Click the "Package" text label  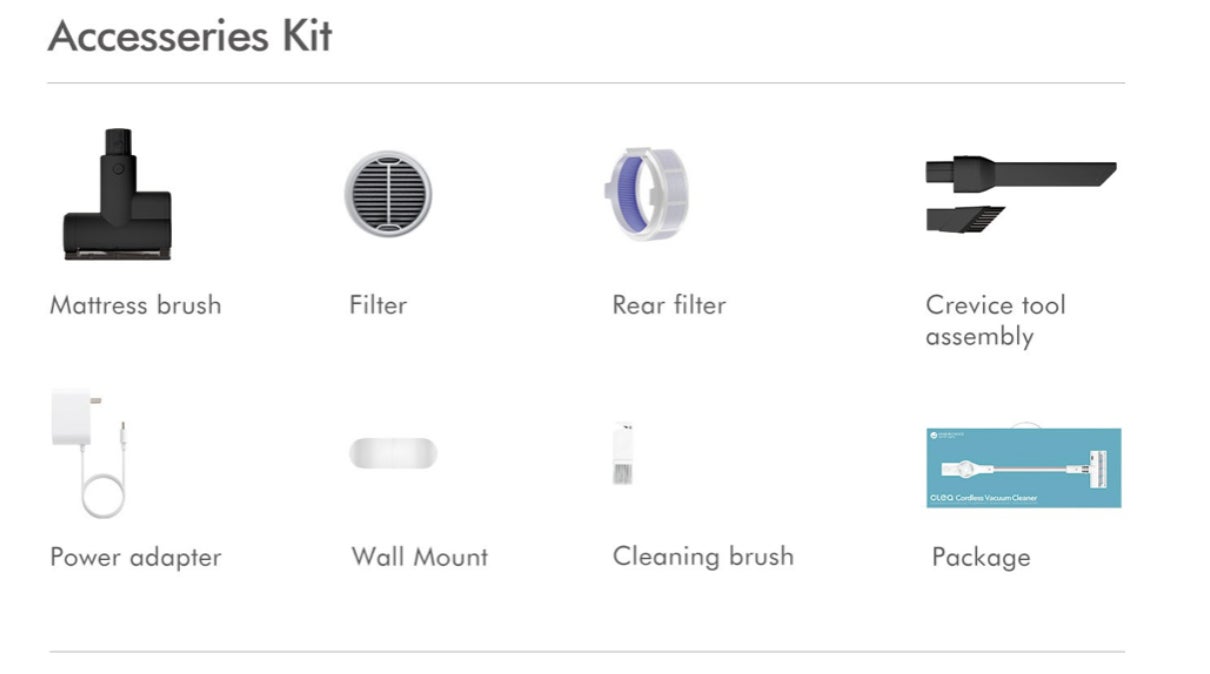(980, 557)
